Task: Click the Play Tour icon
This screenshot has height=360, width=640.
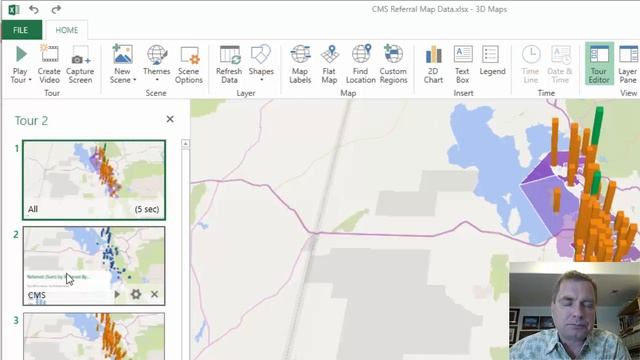Action: tap(20, 55)
